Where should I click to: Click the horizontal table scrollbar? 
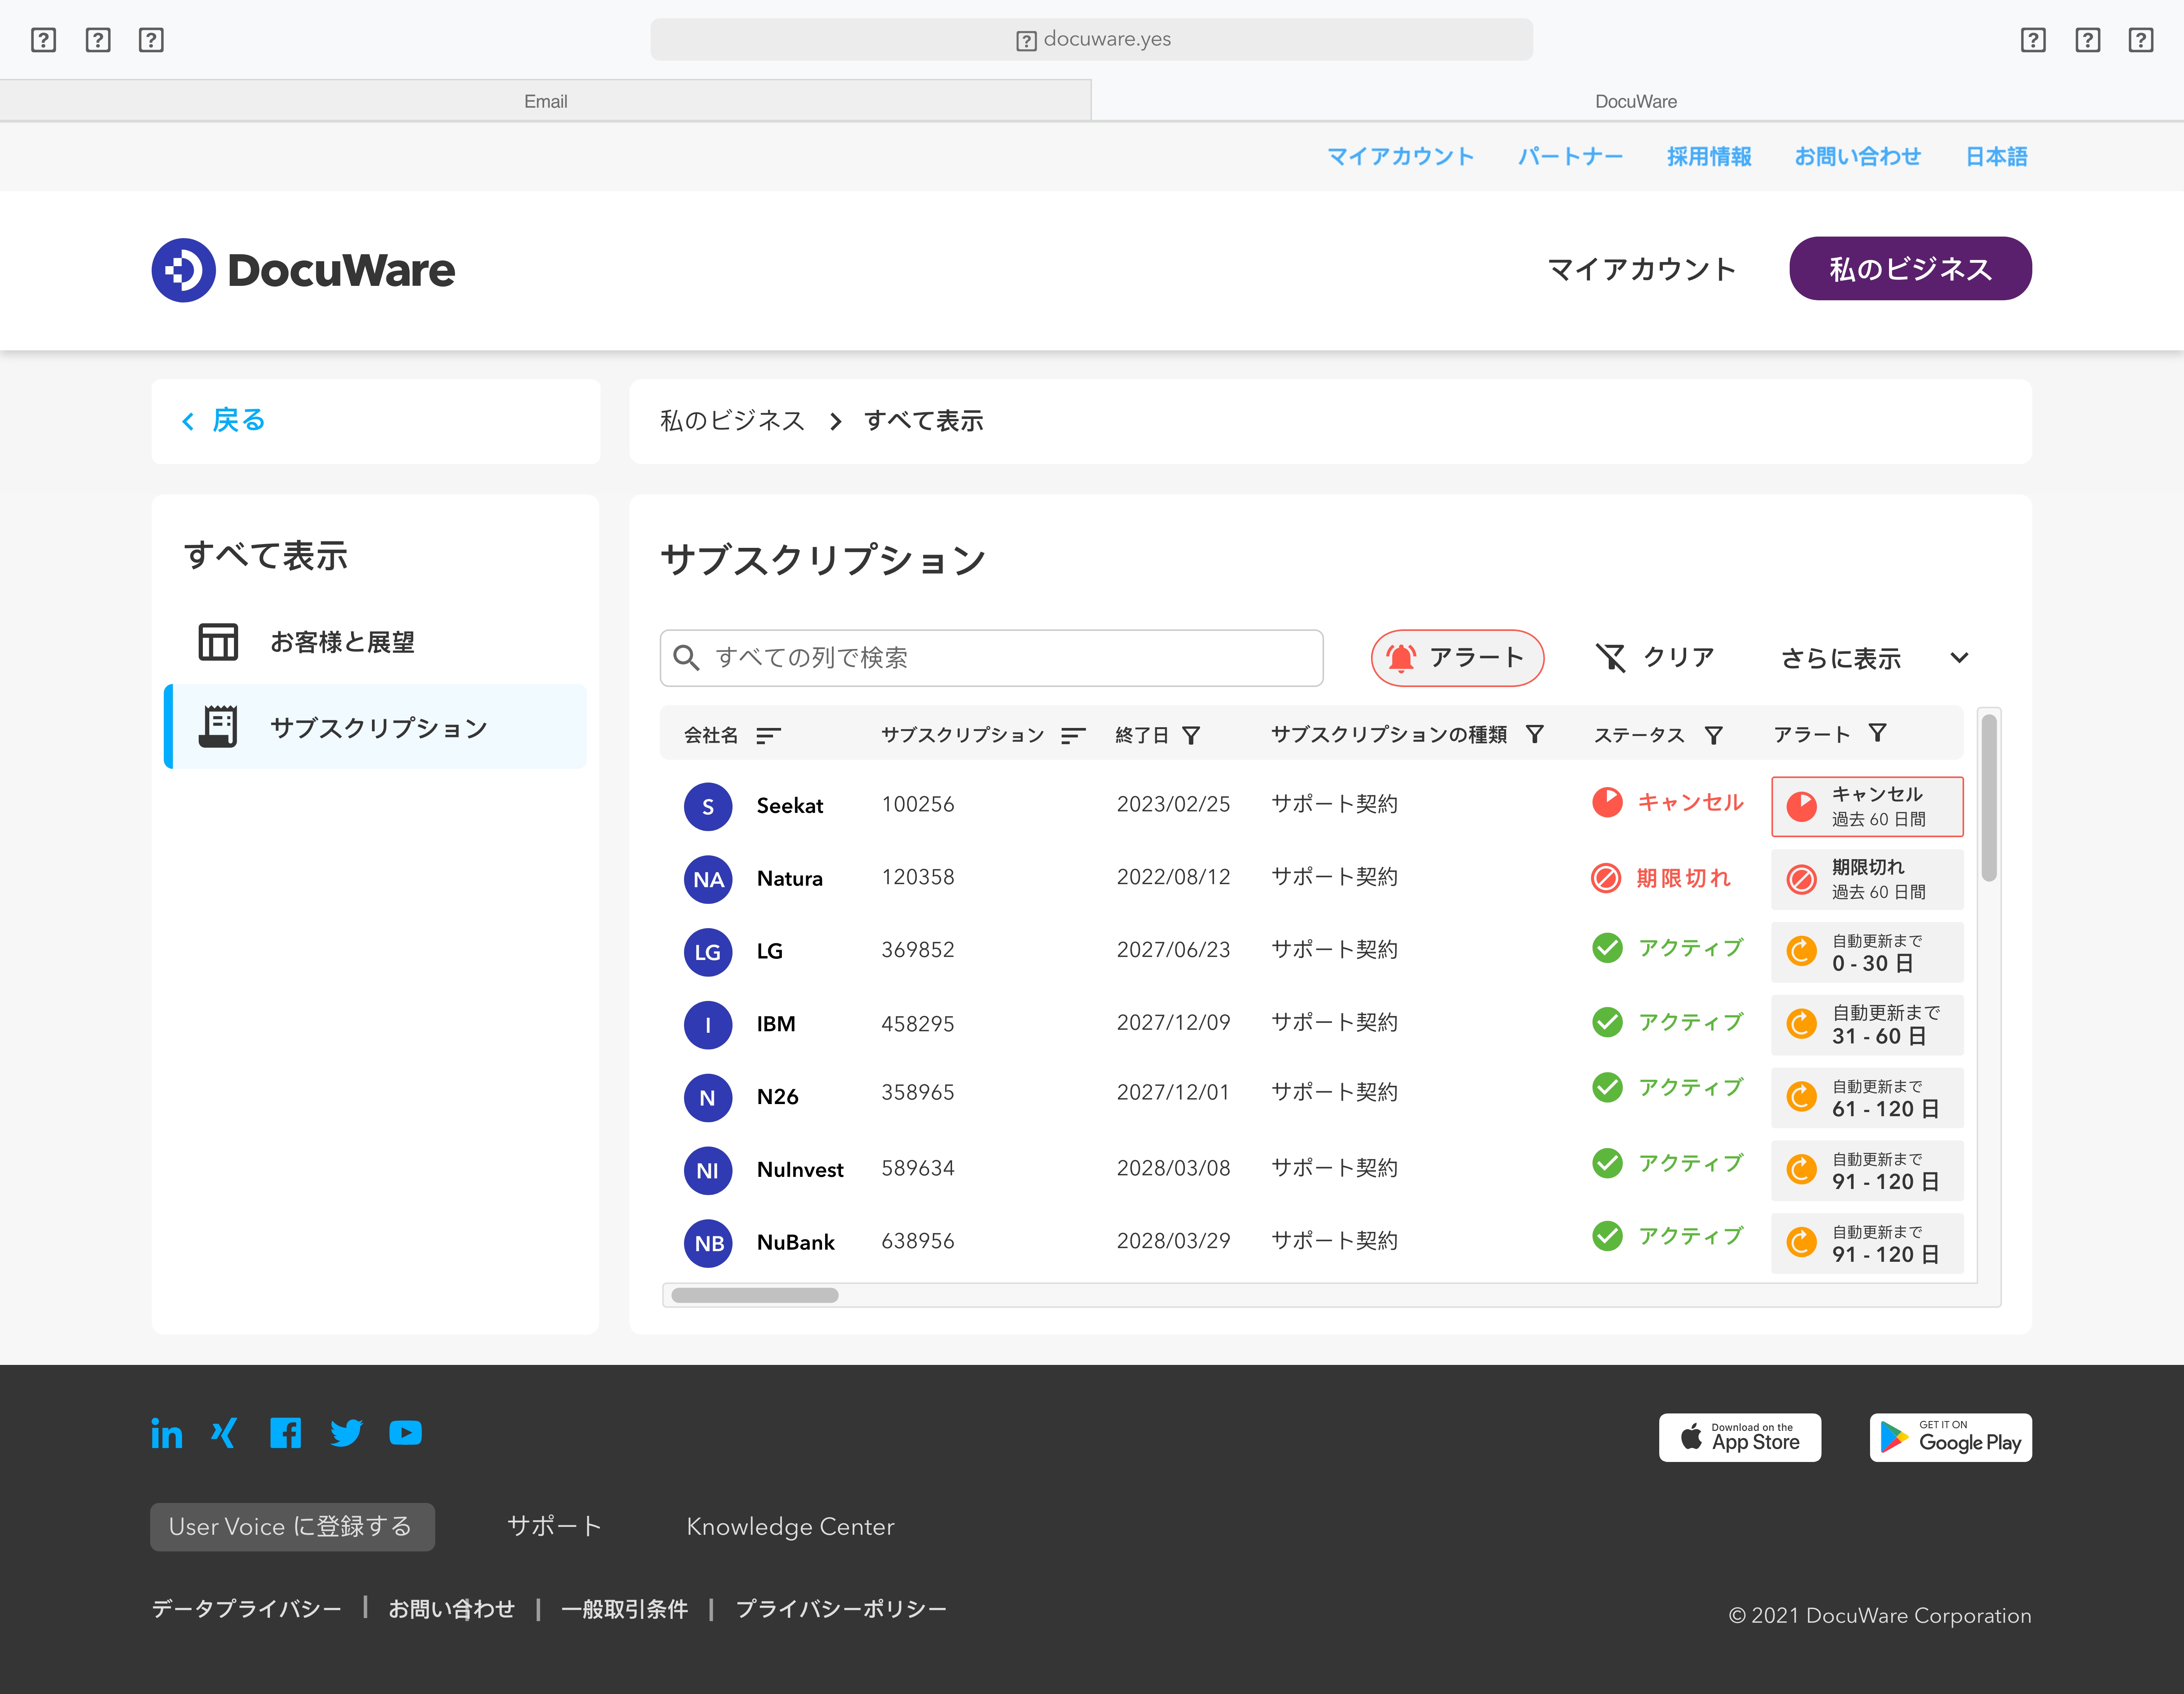[755, 1295]
